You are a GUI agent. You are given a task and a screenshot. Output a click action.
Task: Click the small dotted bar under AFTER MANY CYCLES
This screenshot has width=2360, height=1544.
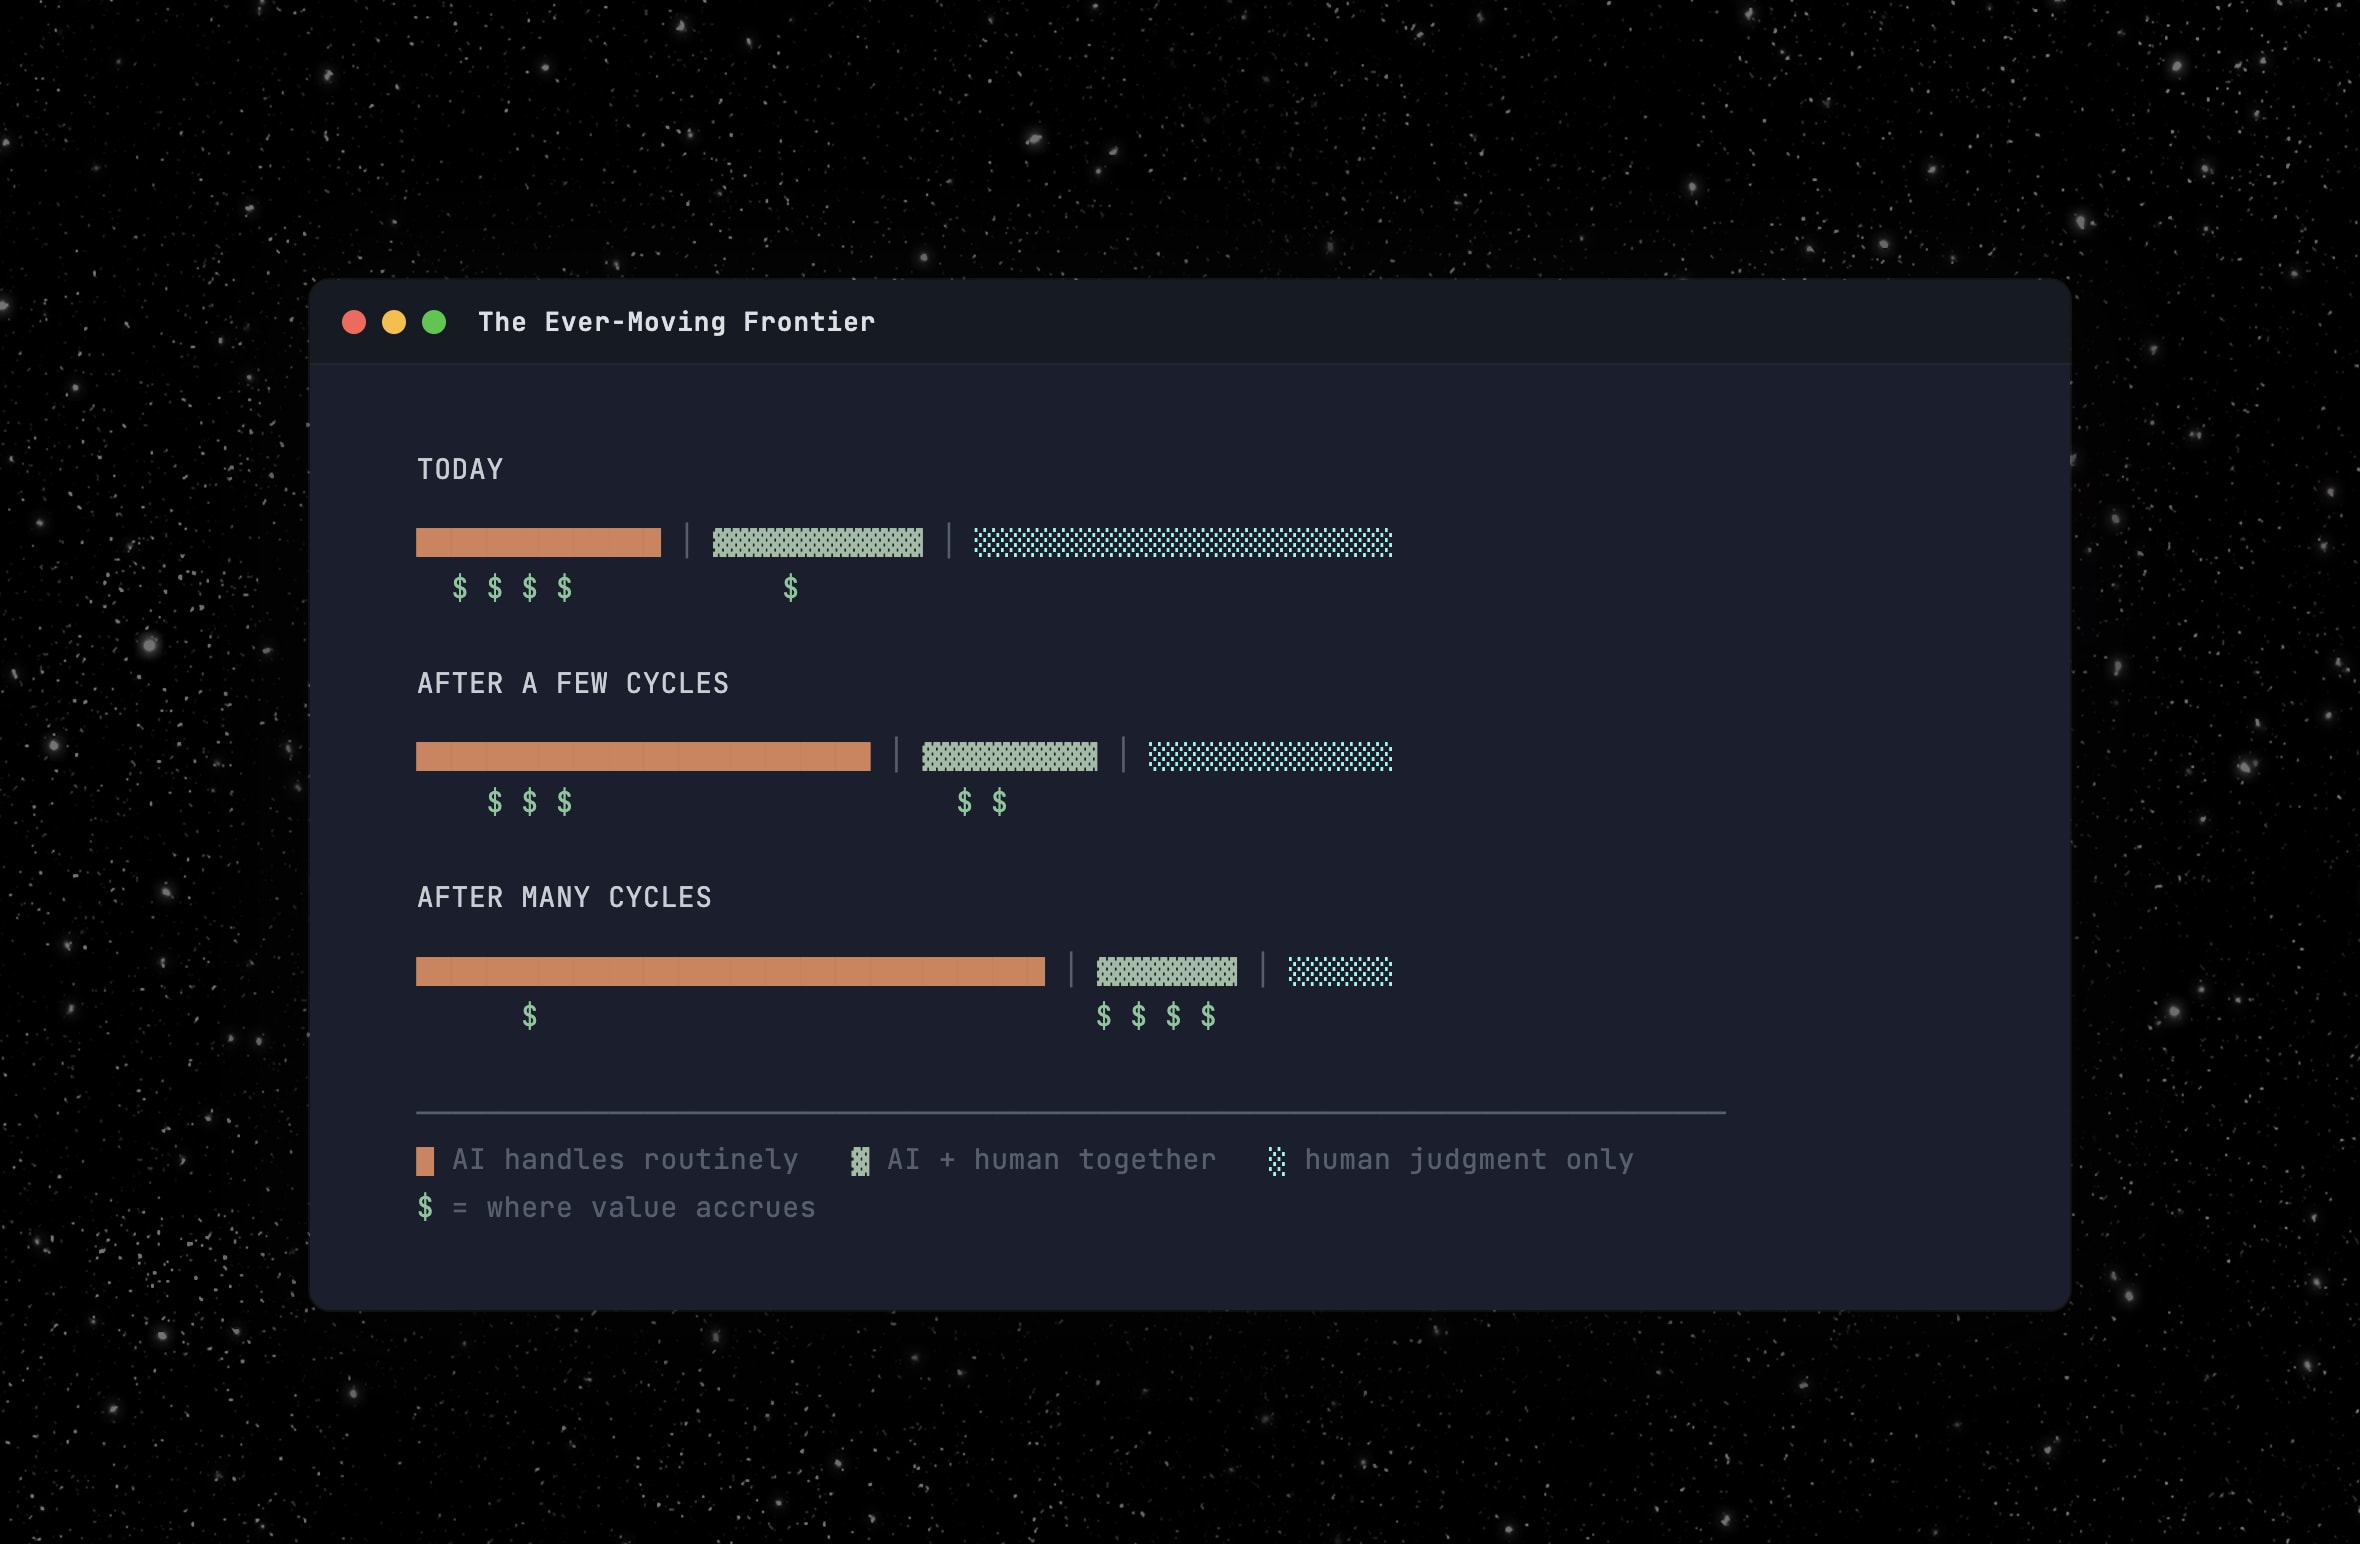point(1340,971)
